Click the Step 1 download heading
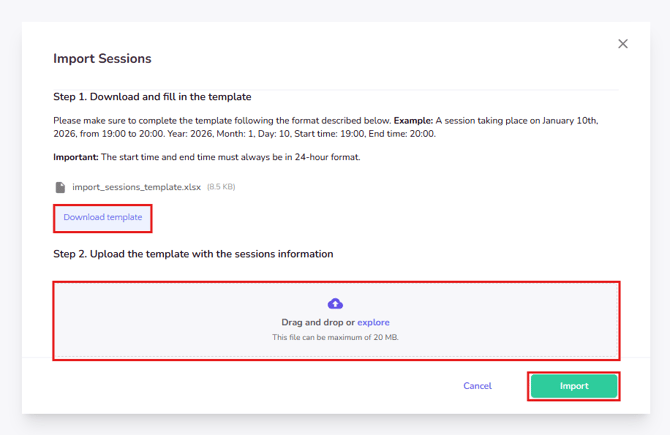 click(x=152, y=97)
